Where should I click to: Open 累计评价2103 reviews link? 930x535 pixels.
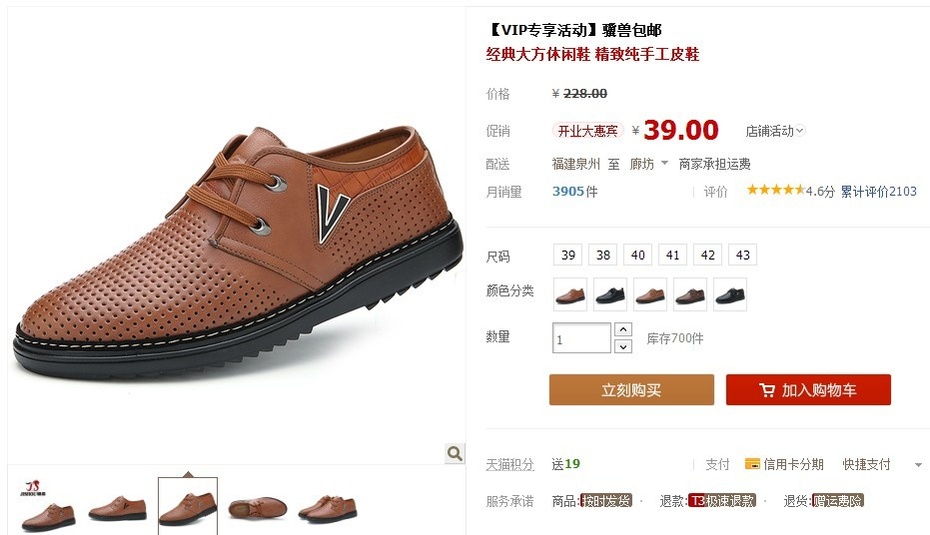pyautogui.click(x=878, y=191)
